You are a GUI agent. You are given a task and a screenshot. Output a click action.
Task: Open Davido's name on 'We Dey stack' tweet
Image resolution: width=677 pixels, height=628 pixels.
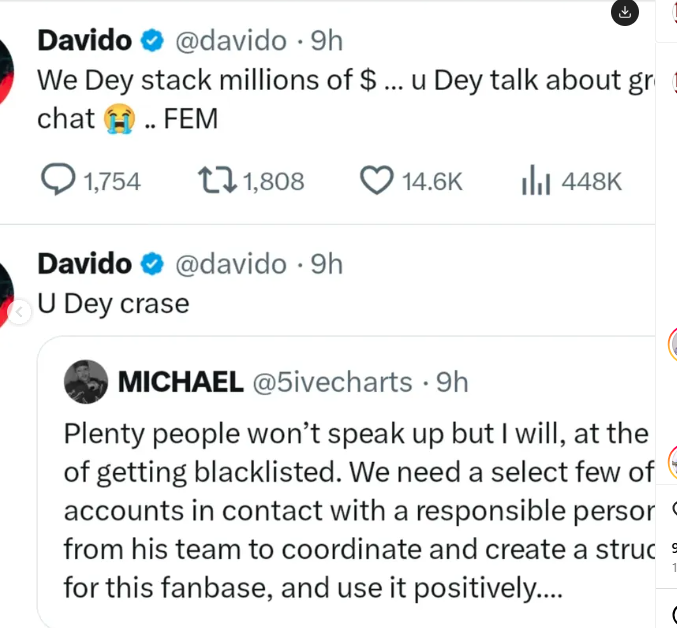pos(84,41)
